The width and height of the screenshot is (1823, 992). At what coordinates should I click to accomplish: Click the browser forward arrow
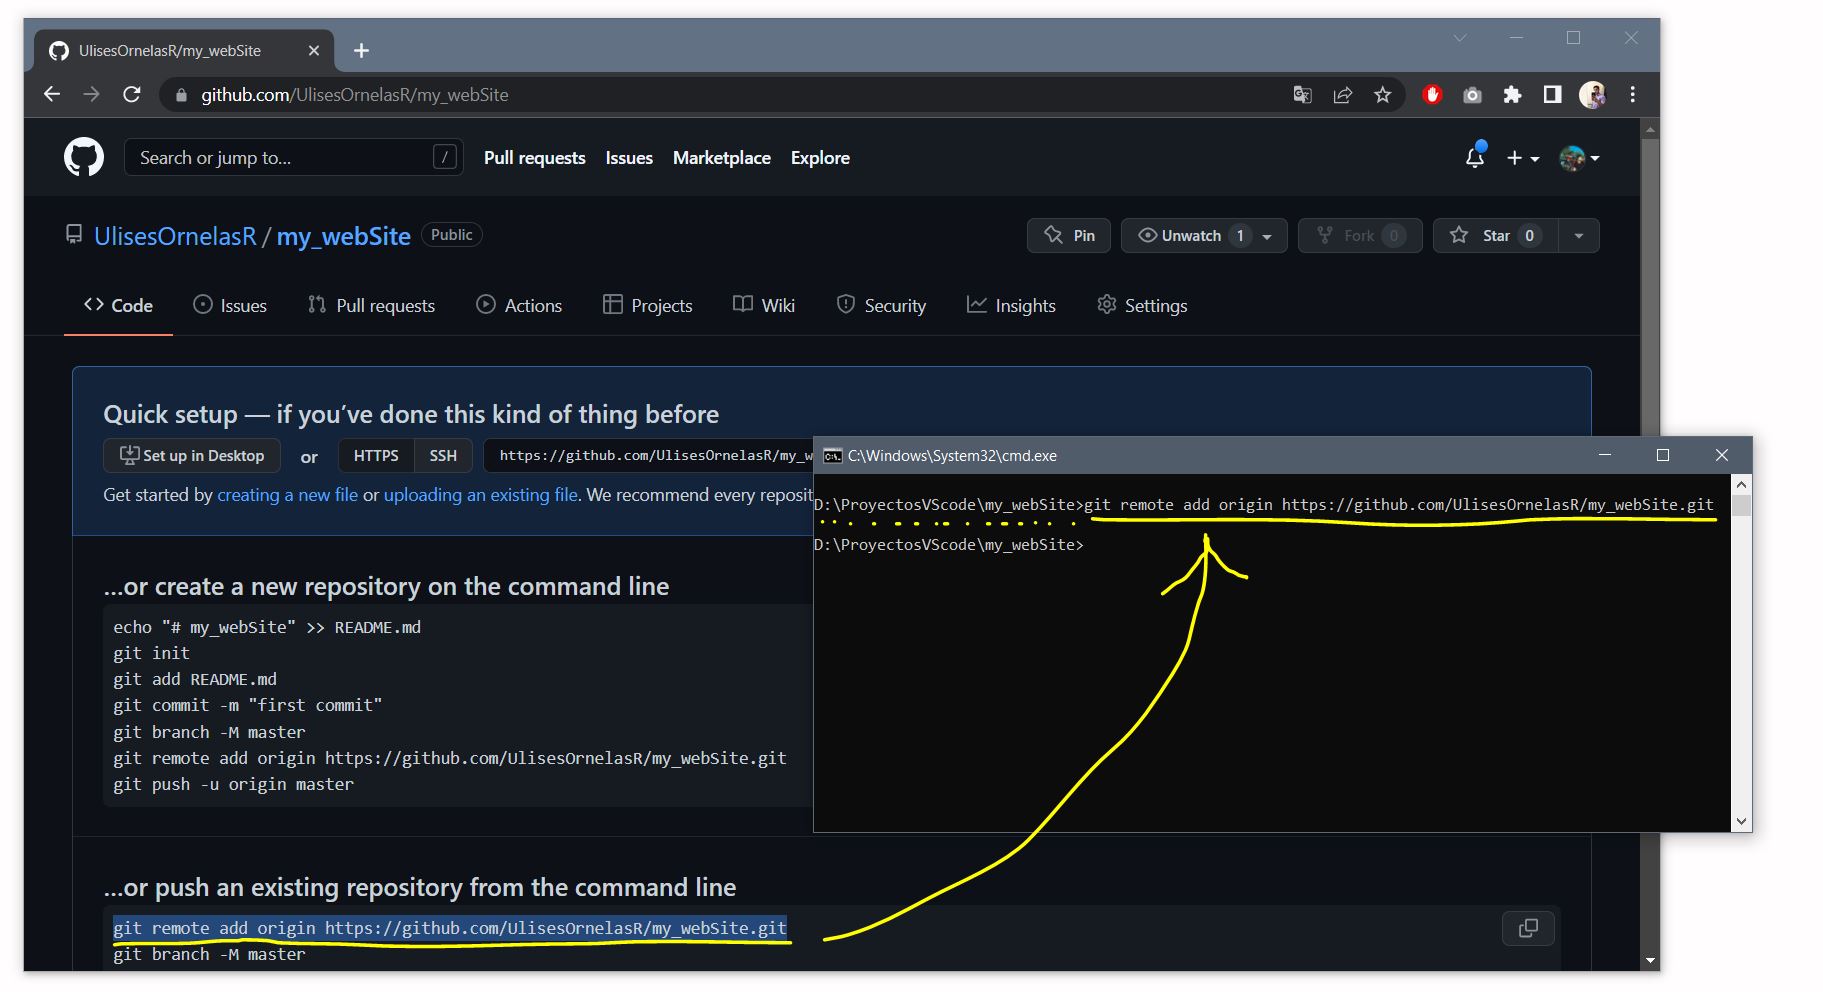(91, 94)
